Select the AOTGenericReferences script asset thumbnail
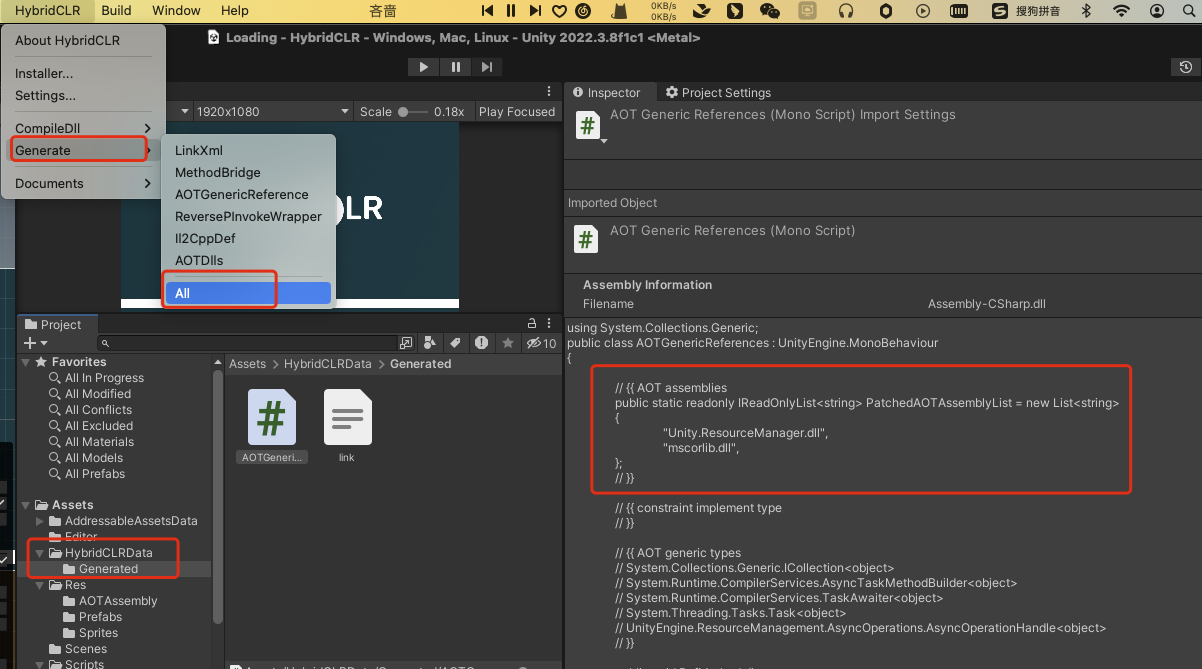This screenshot has width=1202, height=669. [x=272, y=417]
